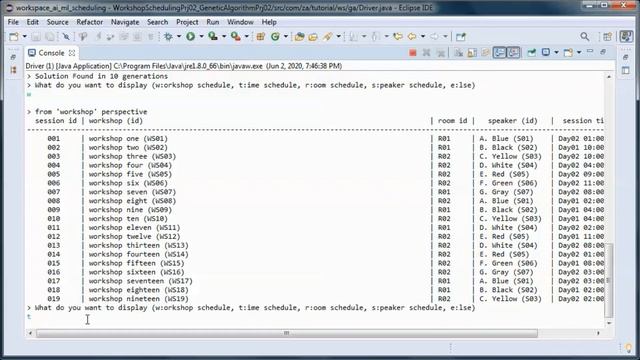This screenshot has width=640, height=360.
Task: Maximize the Console view panel
Action: click(x=603, y=52)
